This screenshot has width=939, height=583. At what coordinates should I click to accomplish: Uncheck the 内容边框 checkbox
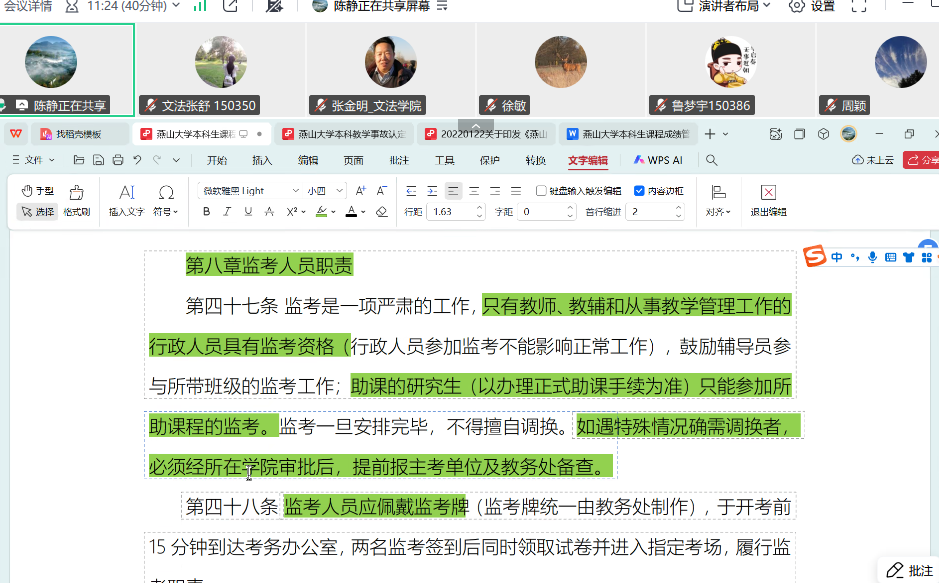tap(639, 190)
